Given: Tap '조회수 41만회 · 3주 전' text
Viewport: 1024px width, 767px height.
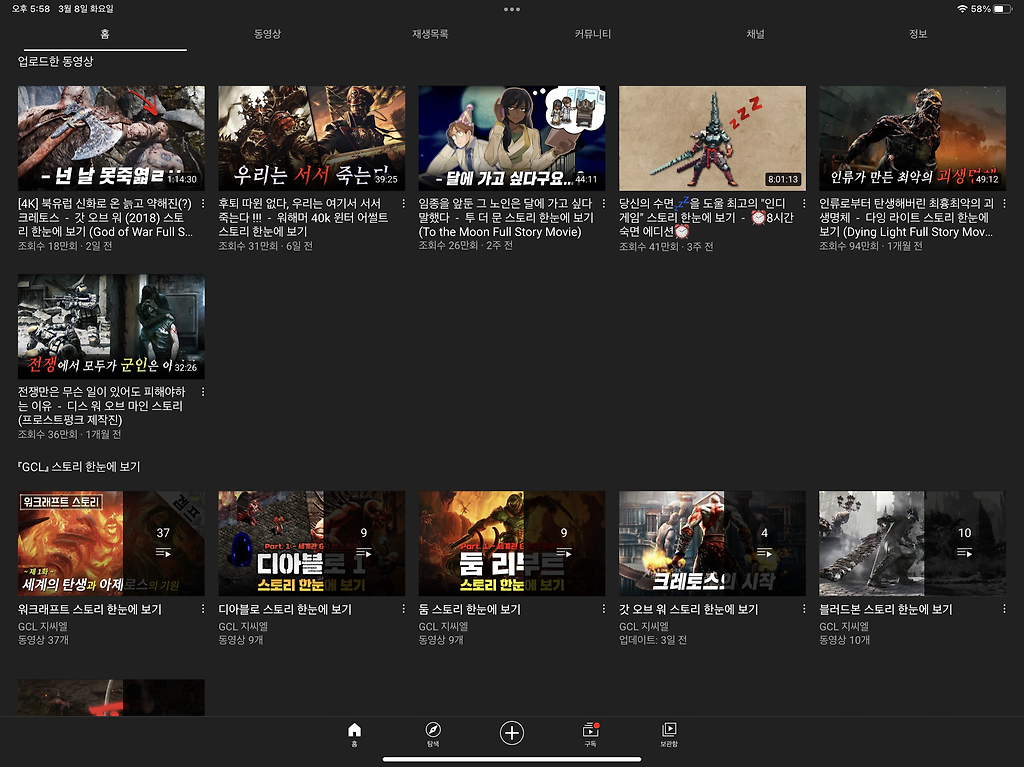Looking at the screenshot, I should click(x=666, y=246).
